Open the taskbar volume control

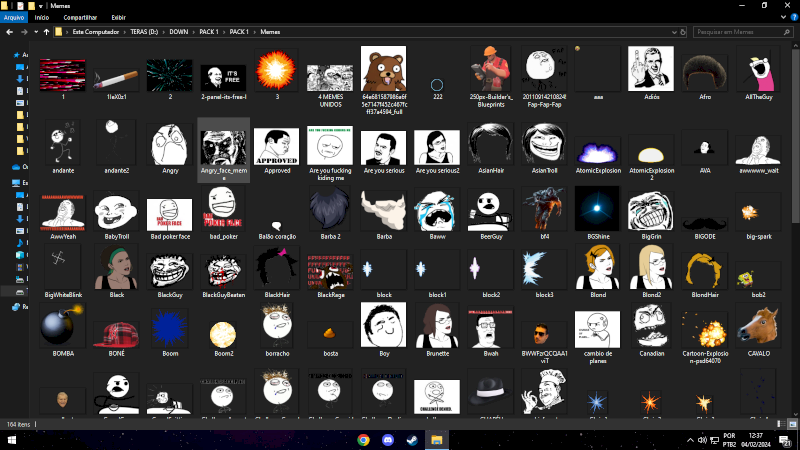[x=702, y=440]
